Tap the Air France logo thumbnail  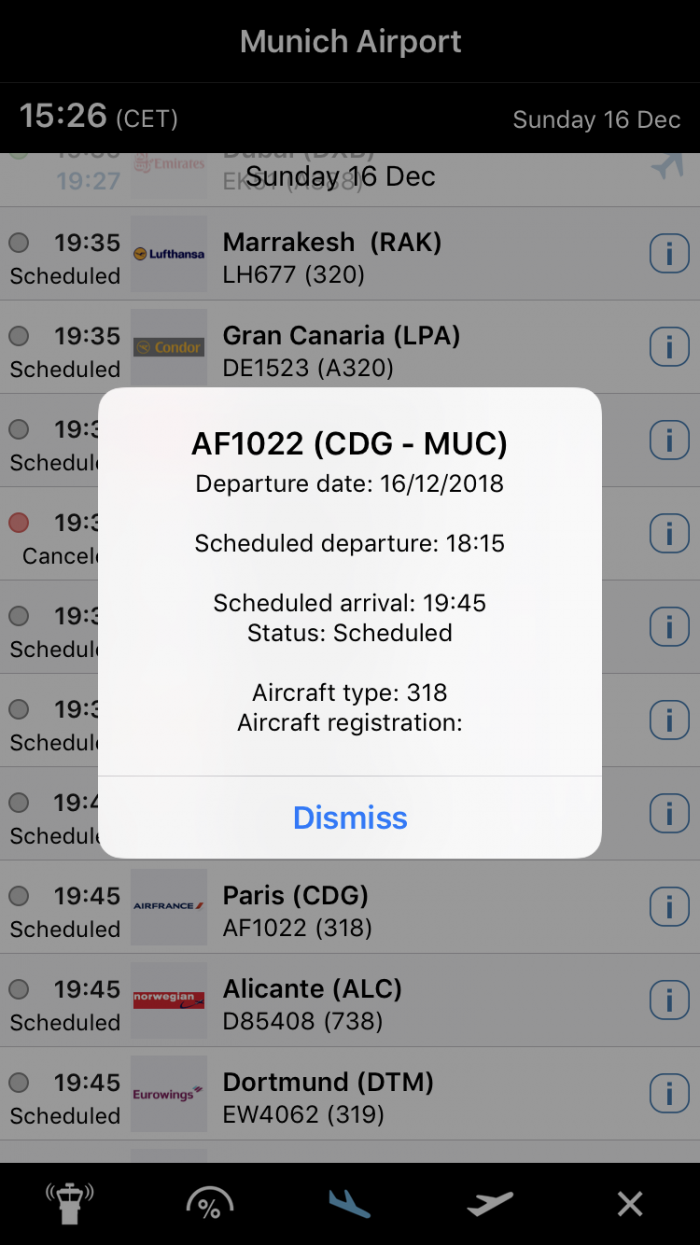[x=169, y=907]
